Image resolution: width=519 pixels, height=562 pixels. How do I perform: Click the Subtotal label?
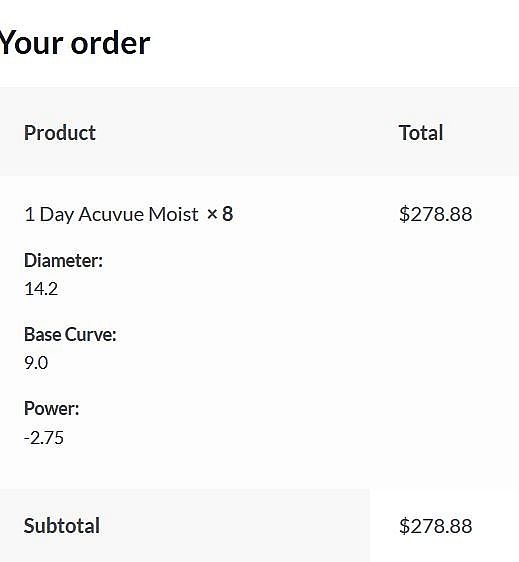coord(62,526)
